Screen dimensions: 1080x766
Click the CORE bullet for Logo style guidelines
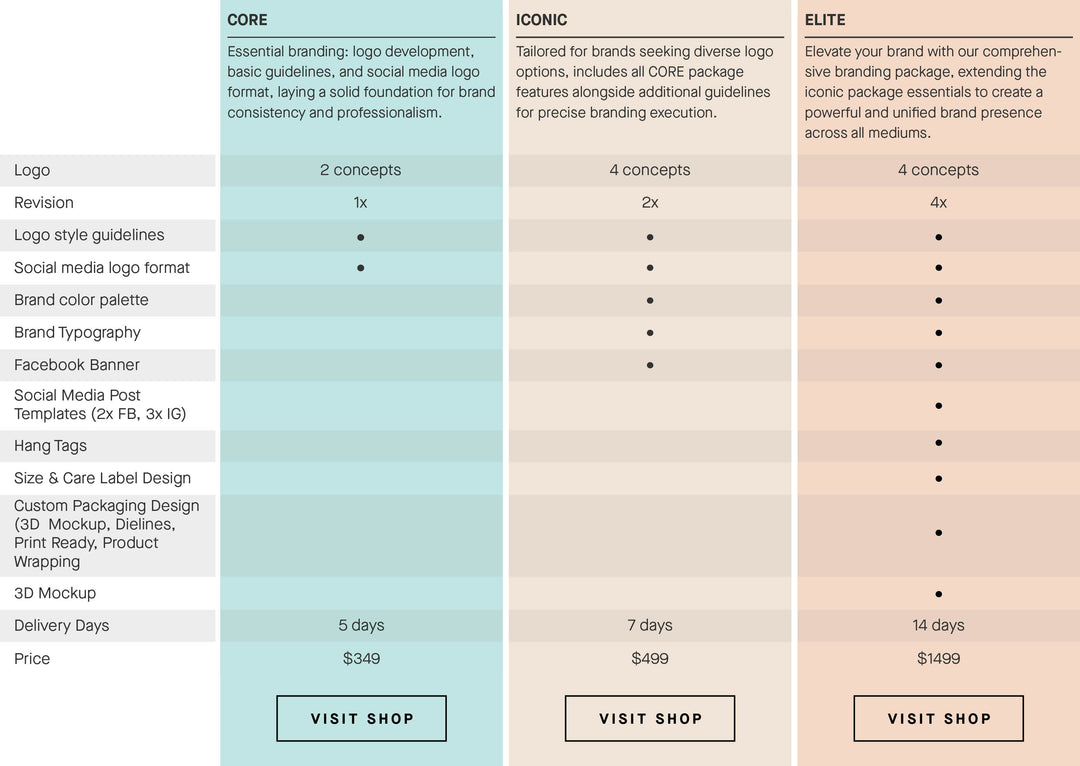[x=361, y=237]
